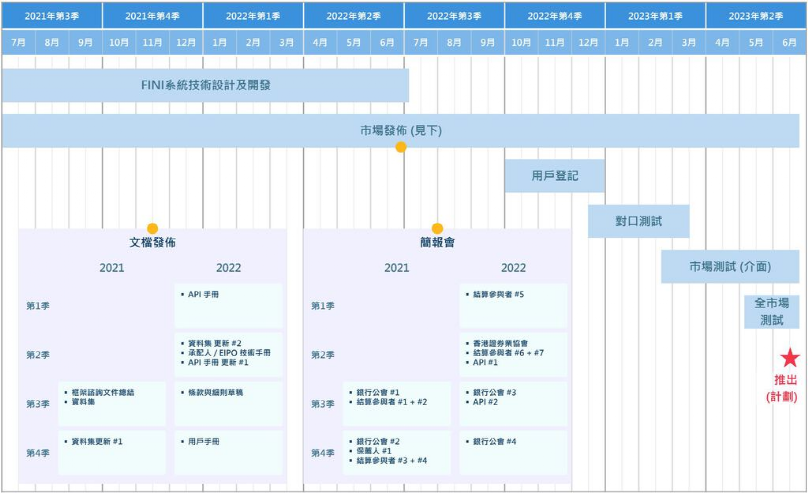The width and height of the screenshot is (808, 493).
Task: Click orange dot above 文檔發佈 title
Action: (152, 229)
